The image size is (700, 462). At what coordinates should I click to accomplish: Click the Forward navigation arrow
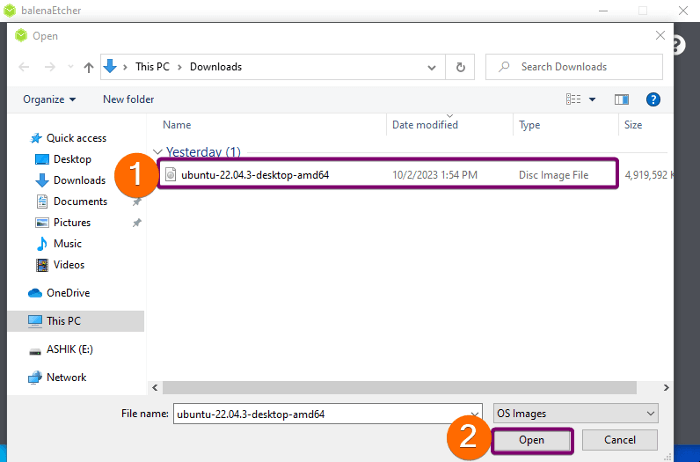pos(50,67)
